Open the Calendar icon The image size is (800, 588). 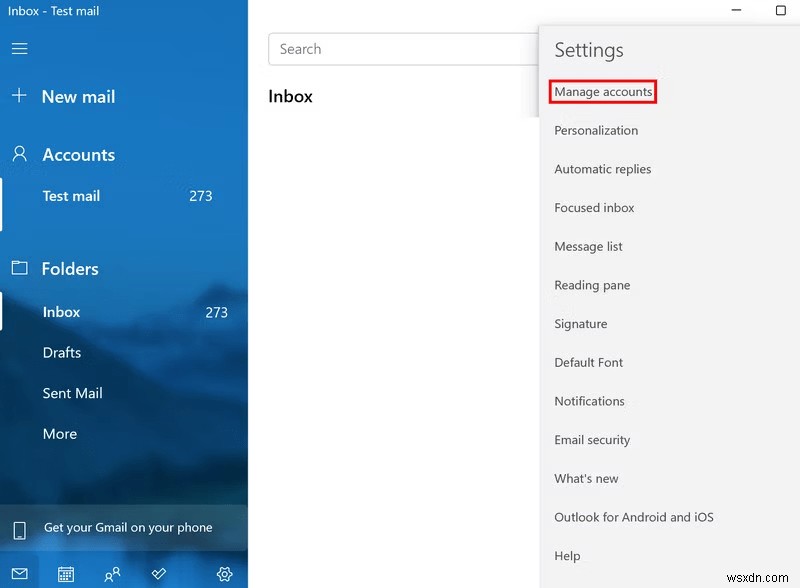(x=65, y=573)
